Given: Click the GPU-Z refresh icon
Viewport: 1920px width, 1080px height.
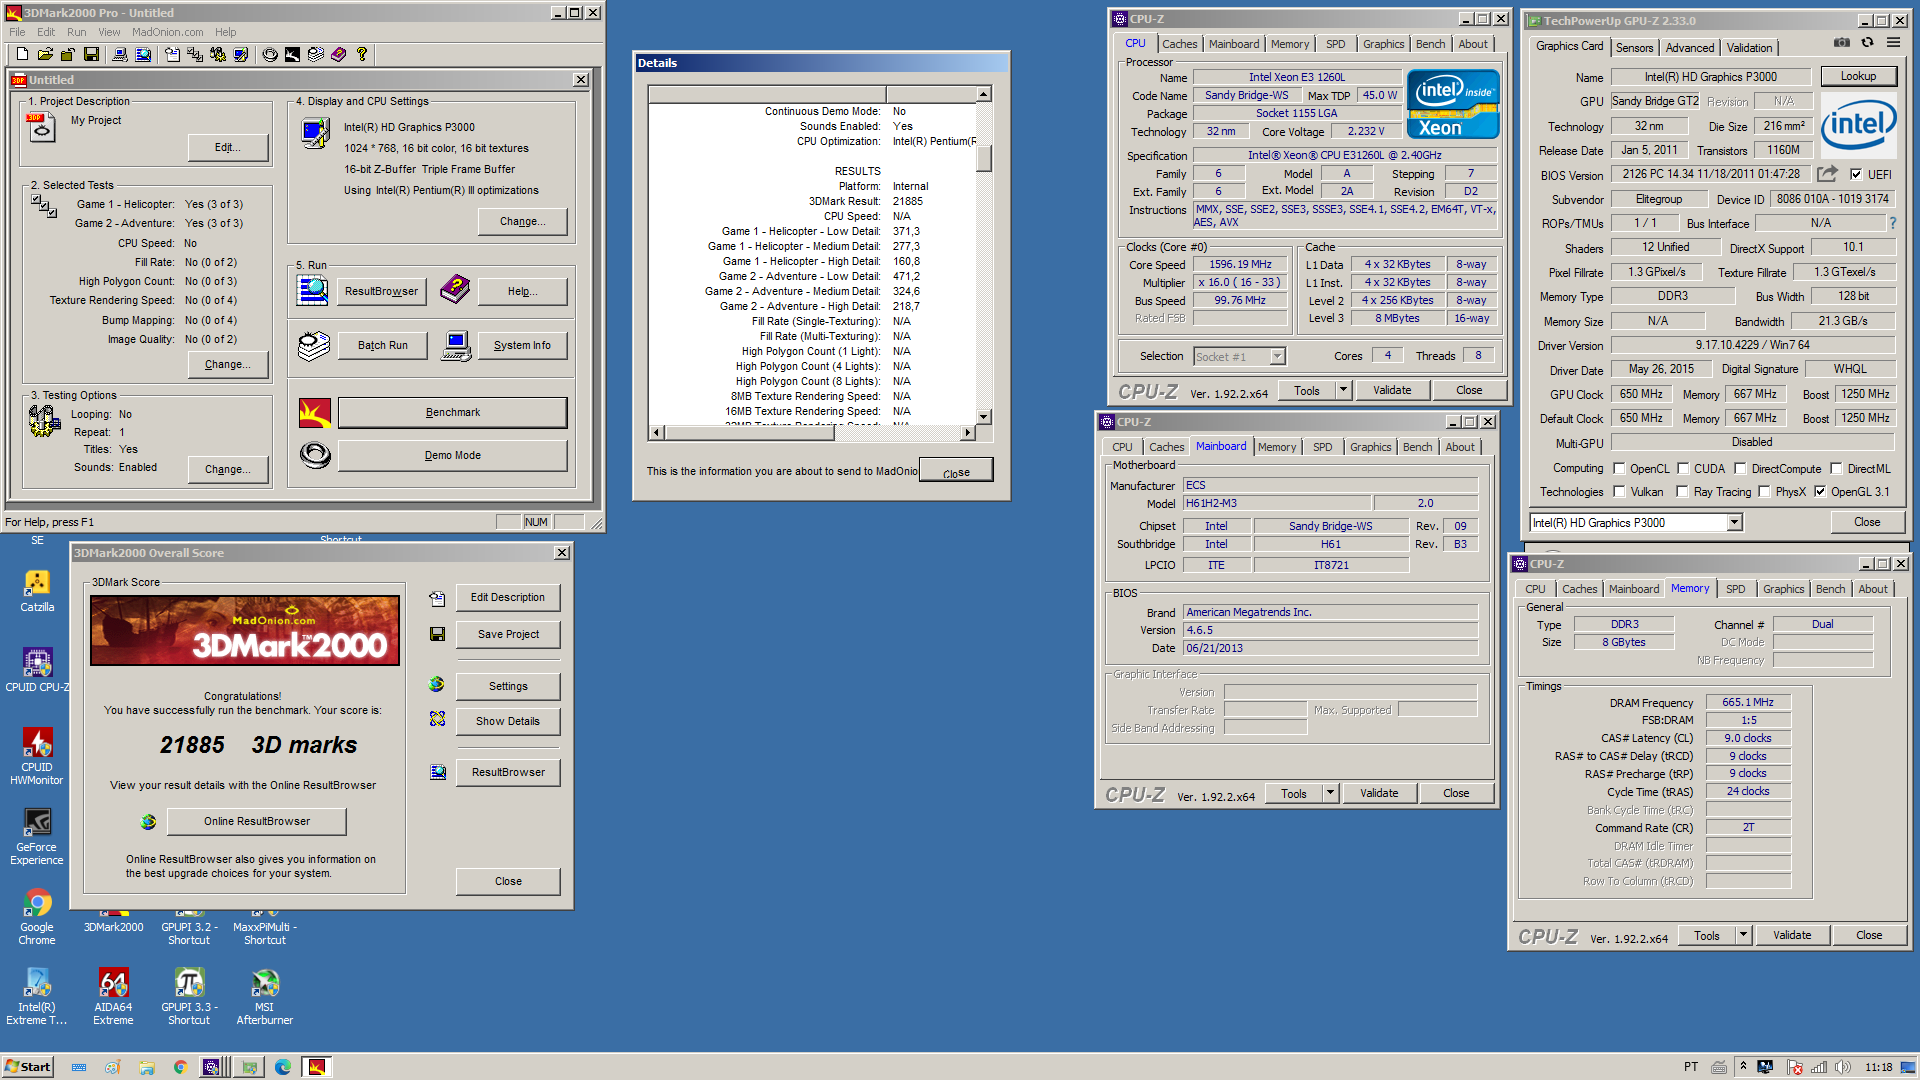Looking at the screenshot, I should tap(1867, 43).
